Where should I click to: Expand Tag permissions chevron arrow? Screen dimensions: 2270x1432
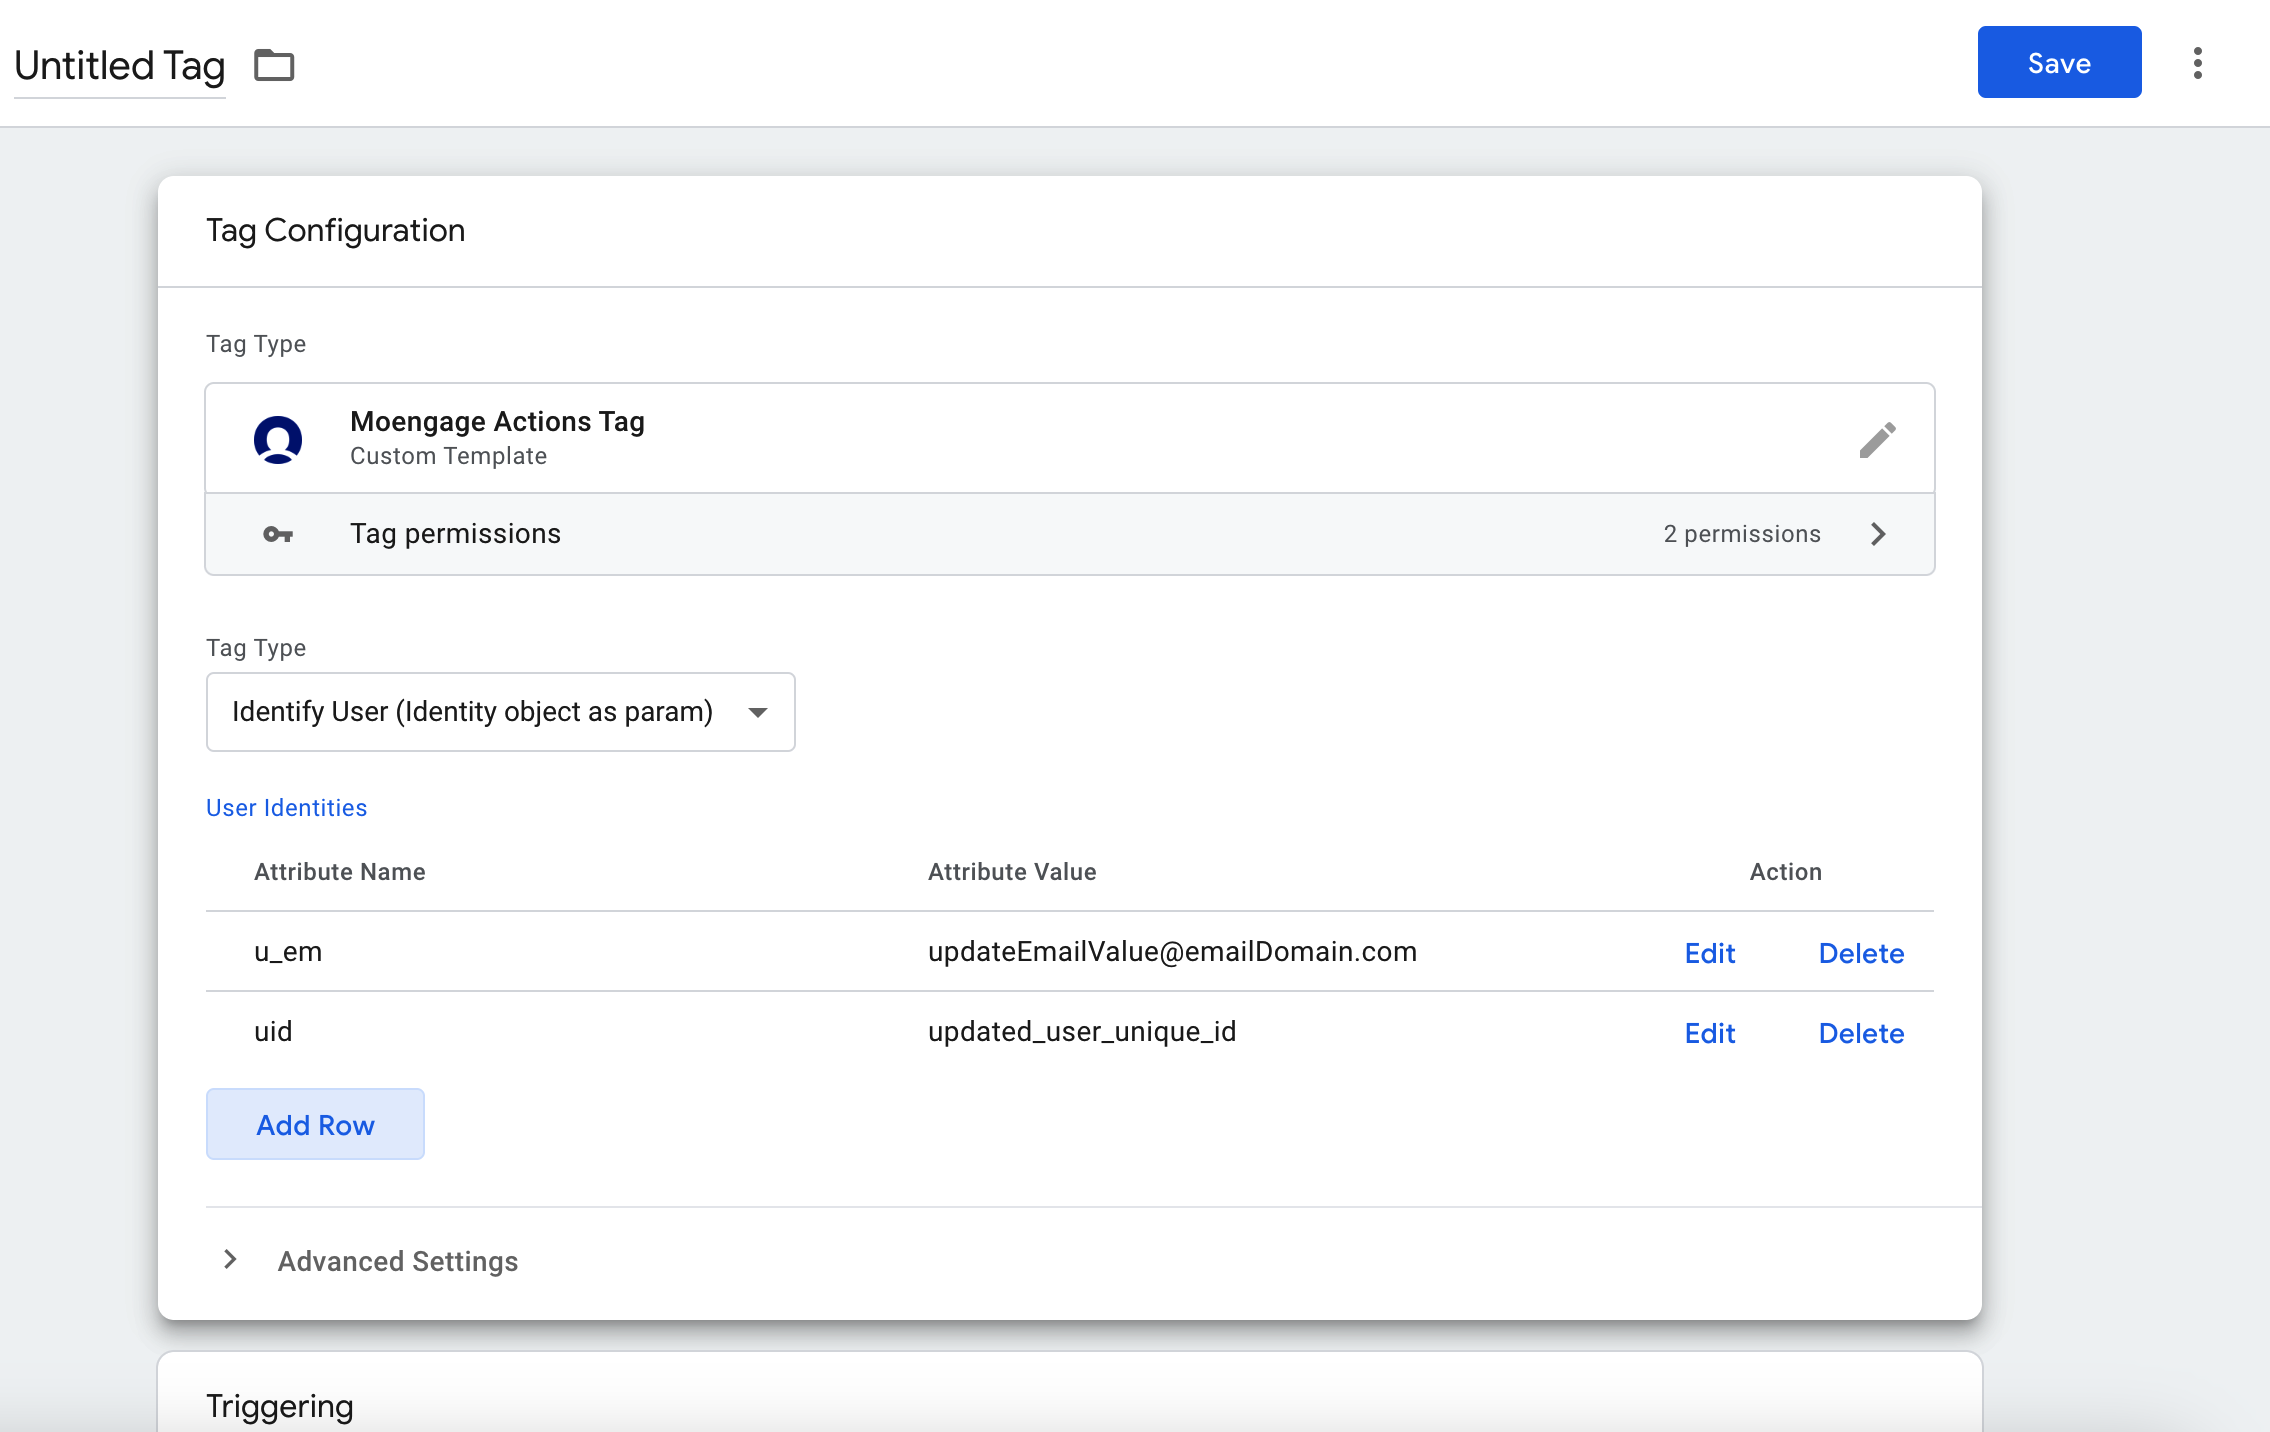point(1878,534)
